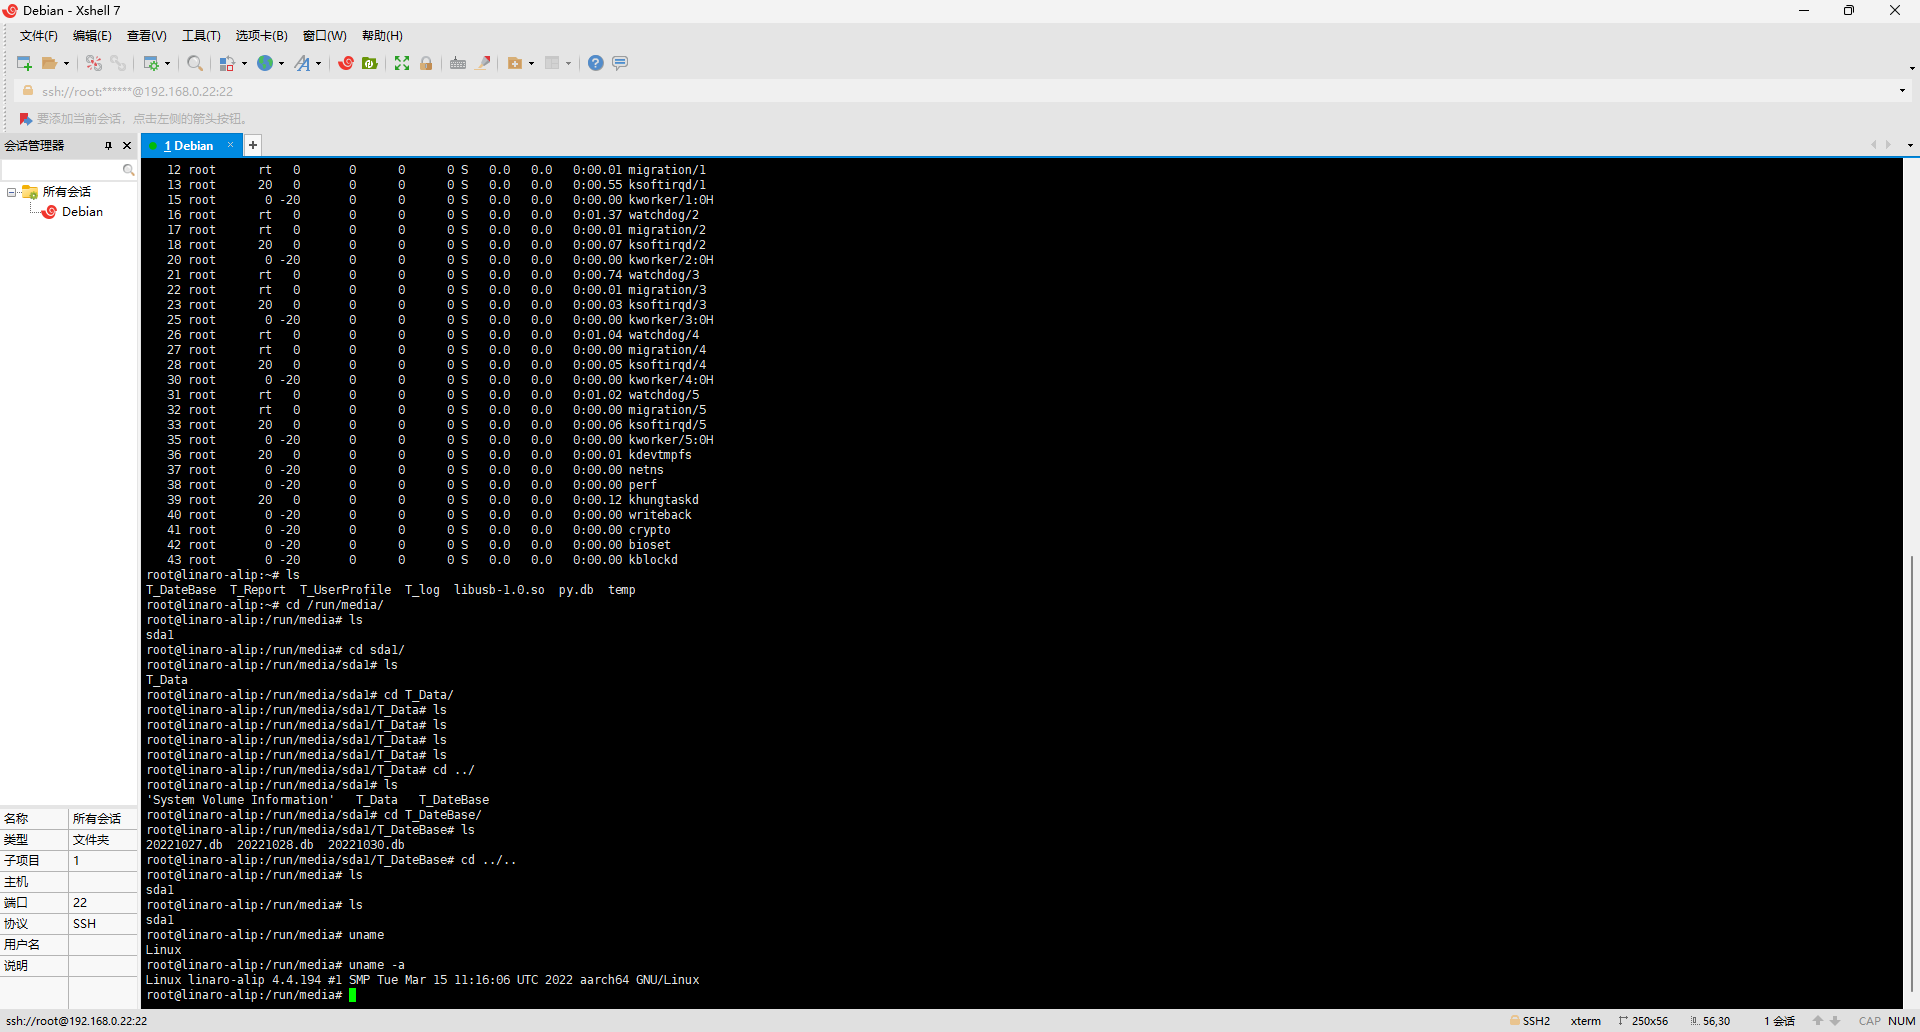Click the 1 会话 session count label
1920x1032 pixels.
(1779, 1021)
